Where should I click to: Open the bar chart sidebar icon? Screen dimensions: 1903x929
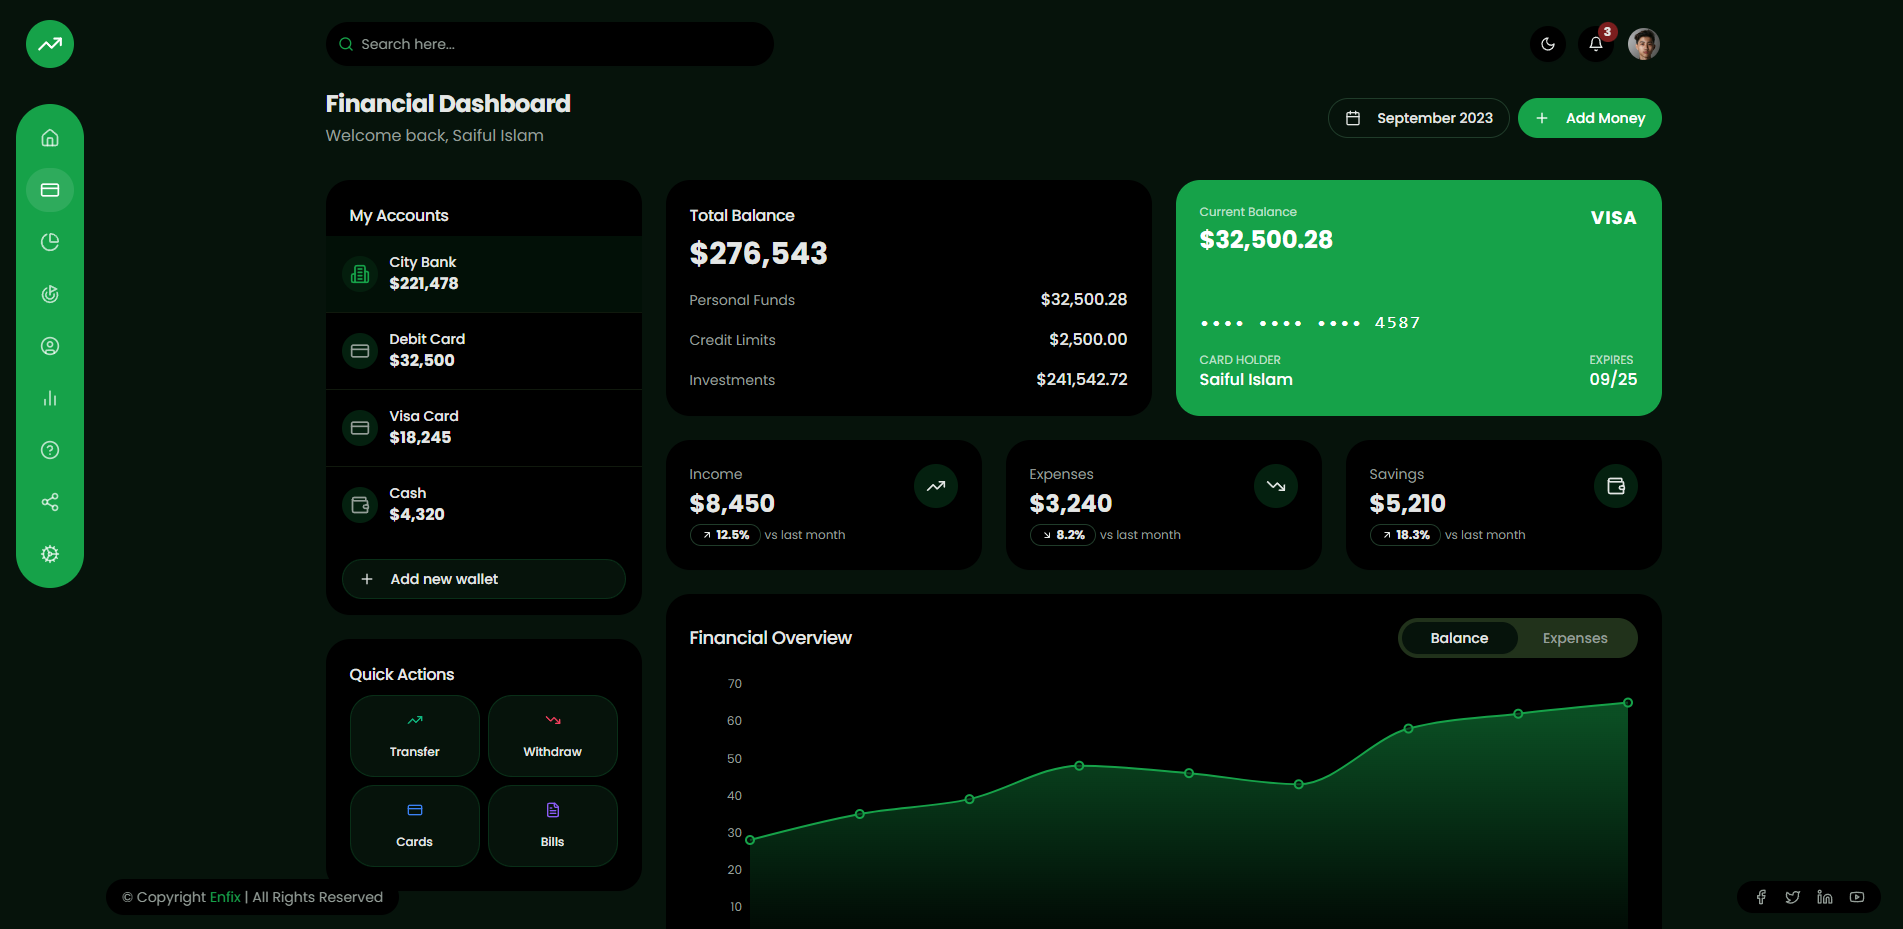pos(50,398)
